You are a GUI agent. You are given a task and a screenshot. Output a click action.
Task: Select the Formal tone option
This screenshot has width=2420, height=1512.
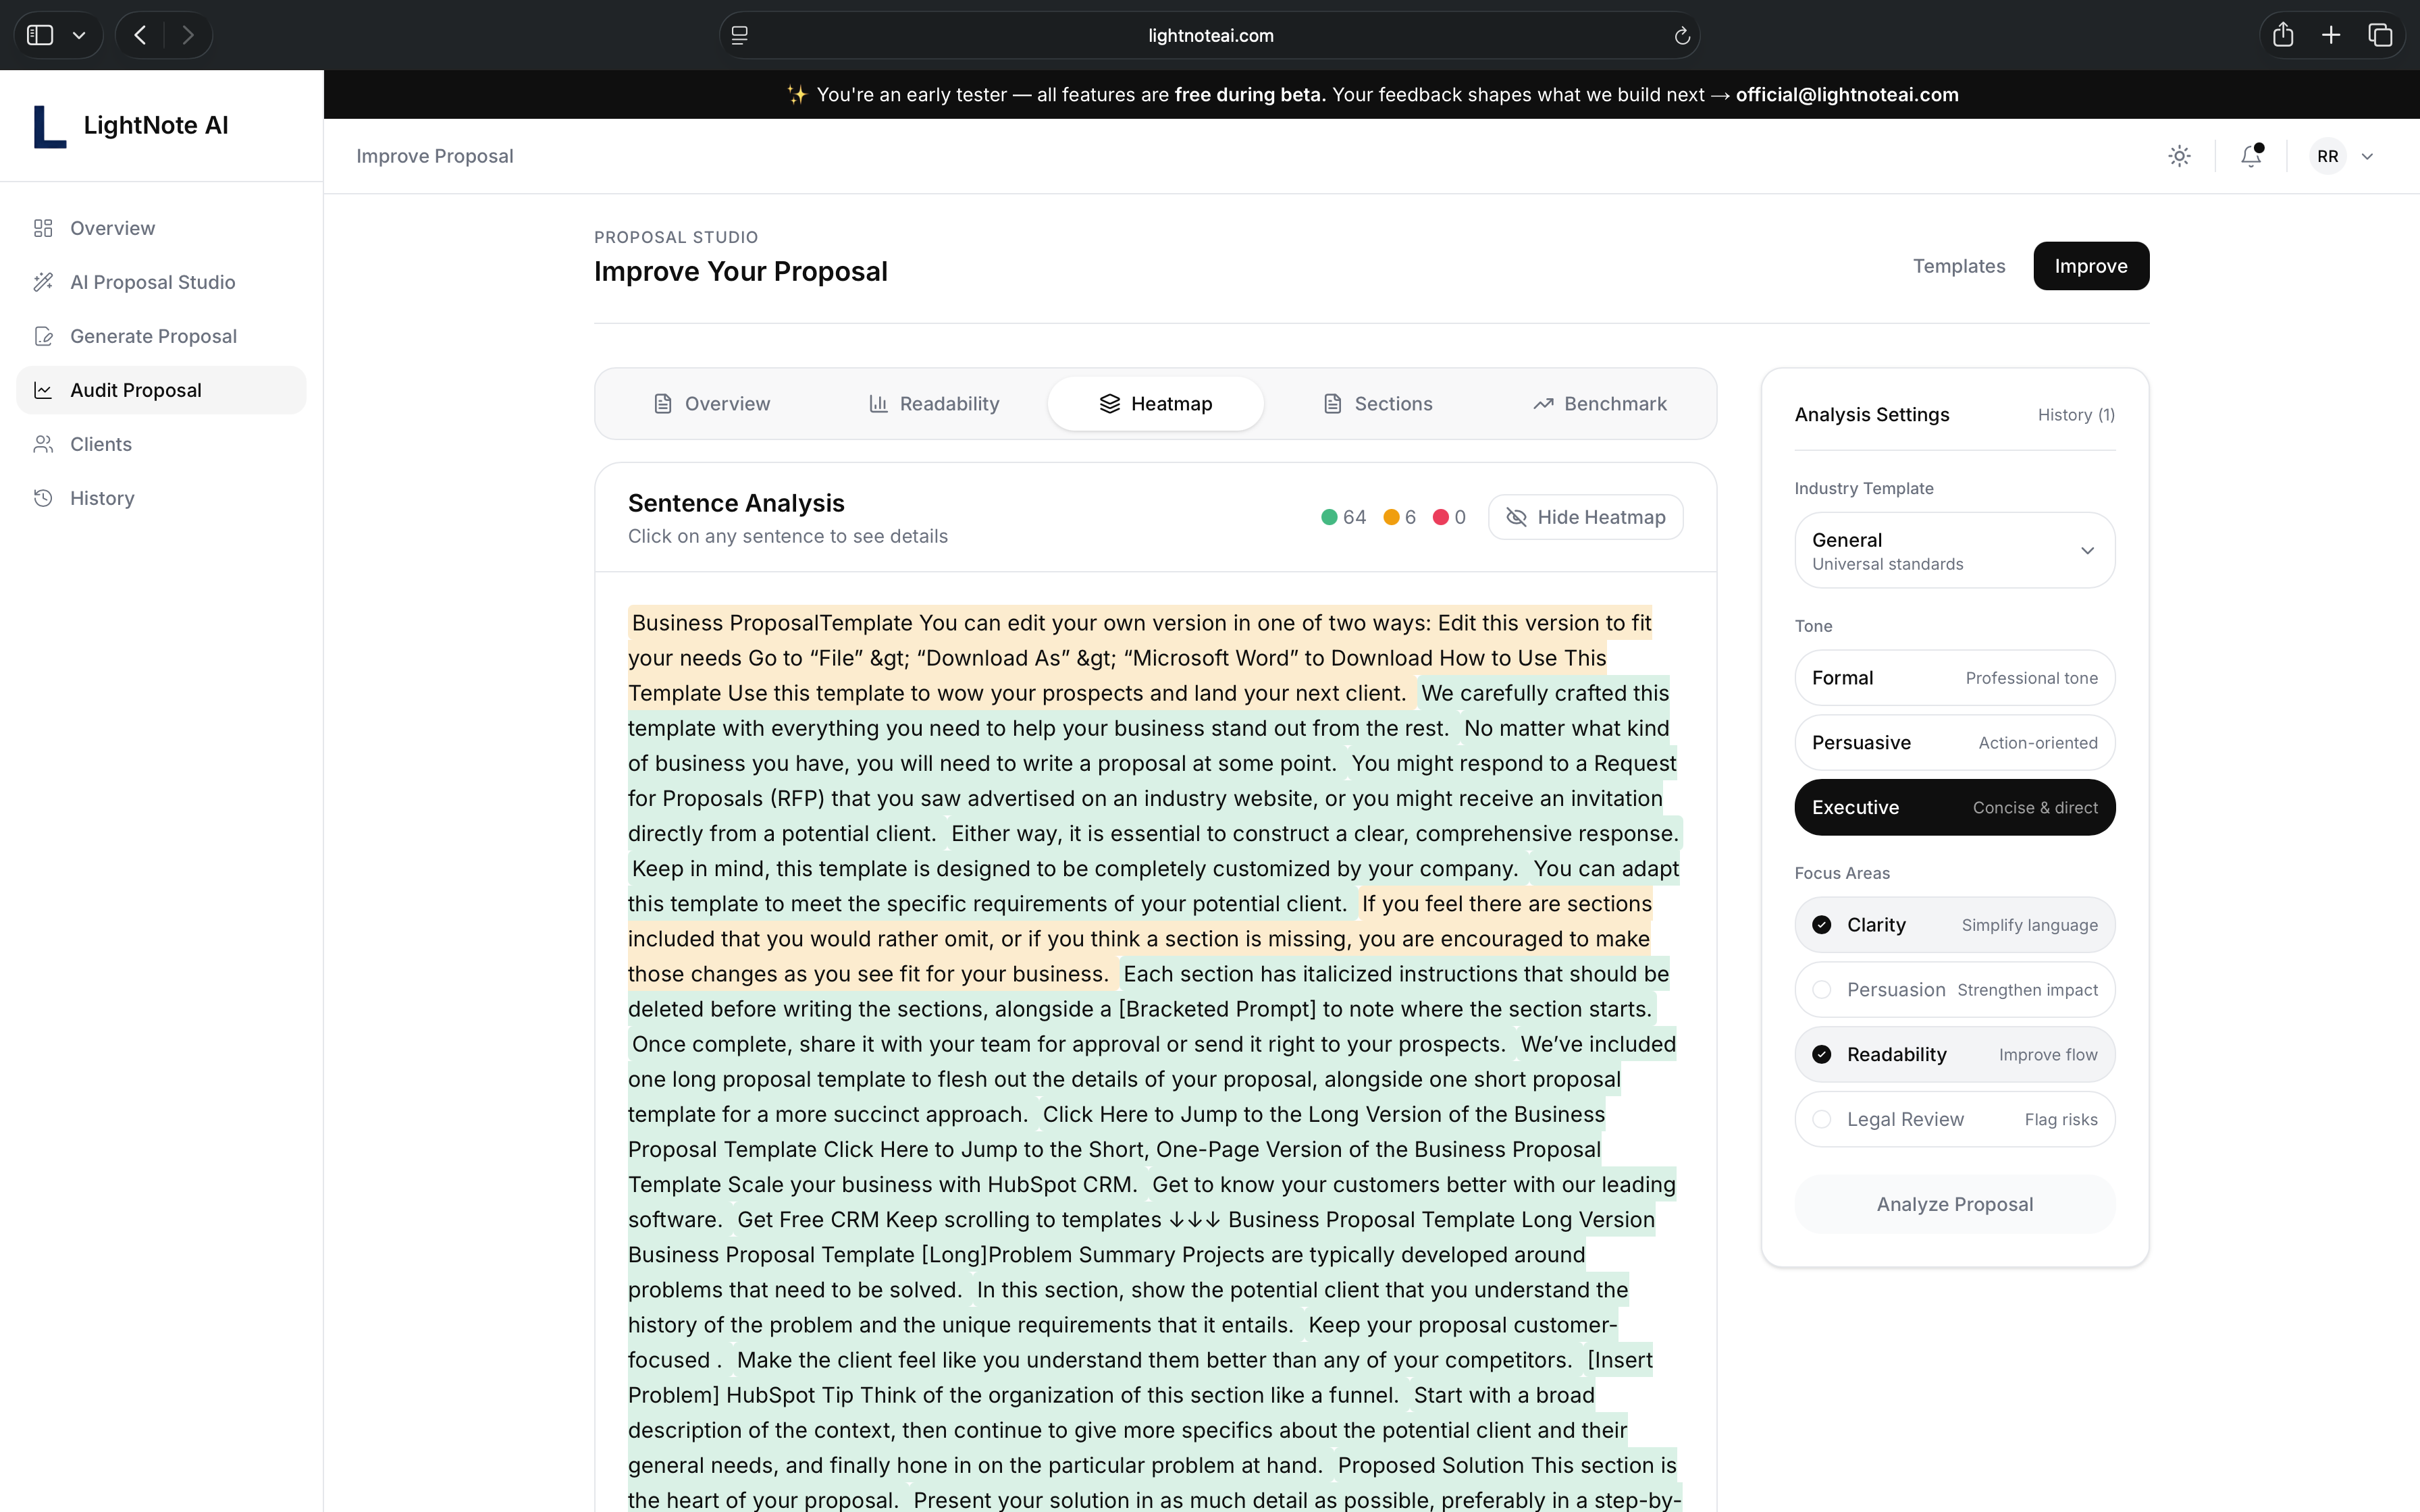click(x=1954, y=678)
